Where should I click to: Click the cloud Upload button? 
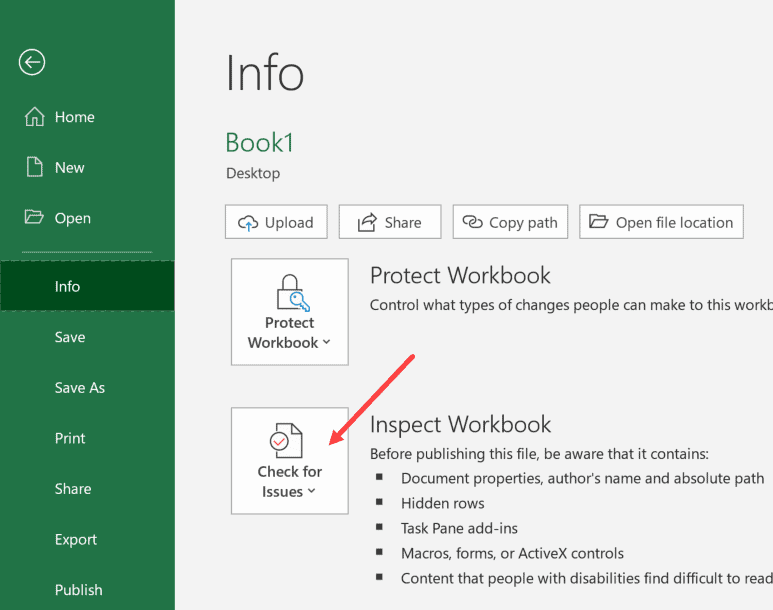coord(276,222)
